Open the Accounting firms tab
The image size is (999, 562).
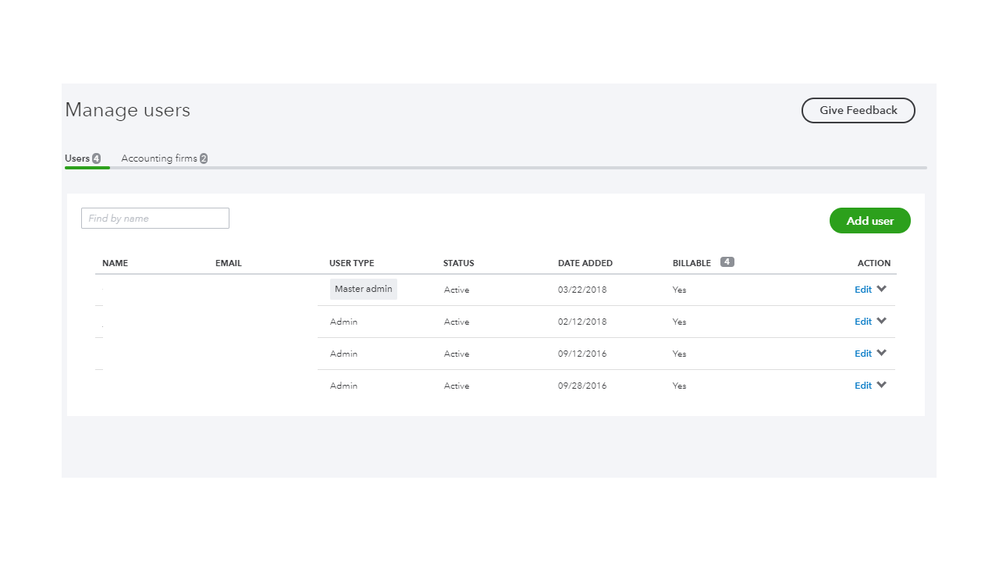coord(159,159)
